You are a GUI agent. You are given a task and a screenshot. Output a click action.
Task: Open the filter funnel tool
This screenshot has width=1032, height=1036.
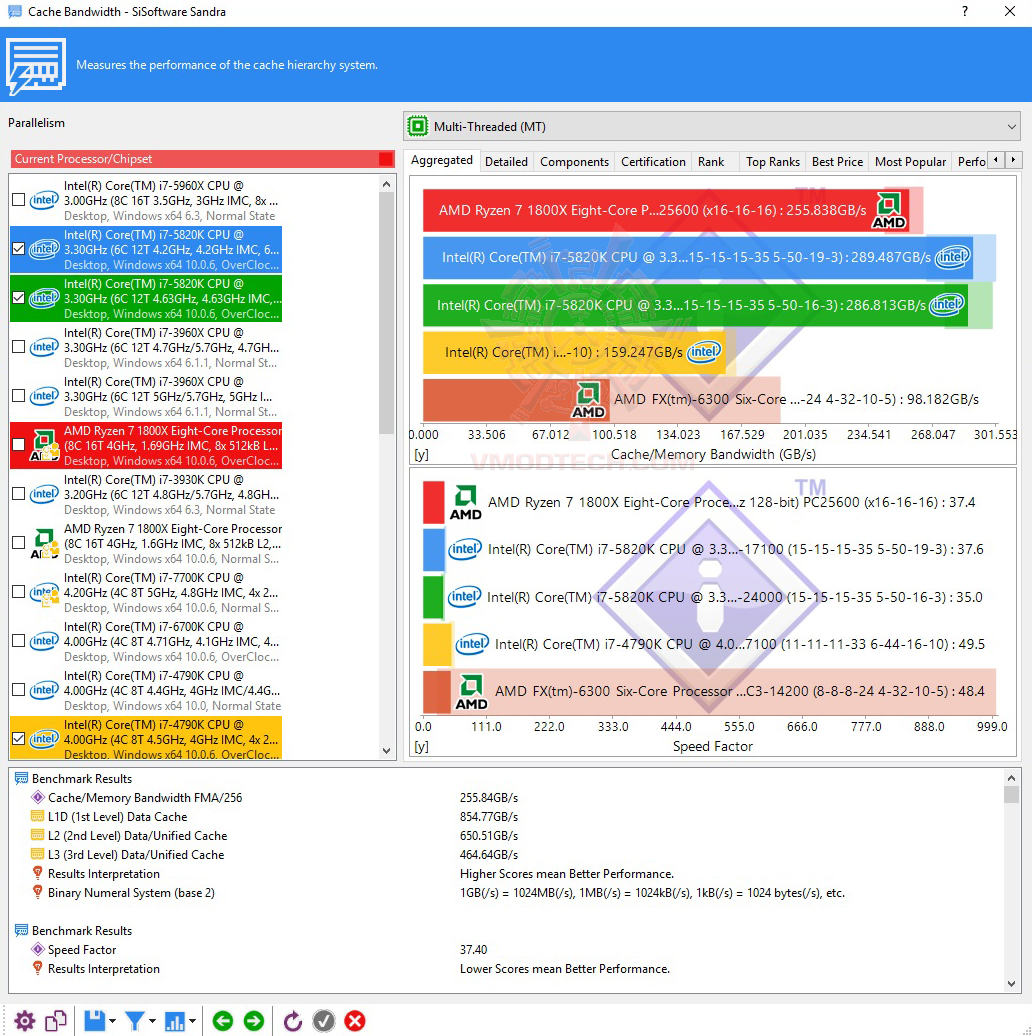coord(135,1021)
